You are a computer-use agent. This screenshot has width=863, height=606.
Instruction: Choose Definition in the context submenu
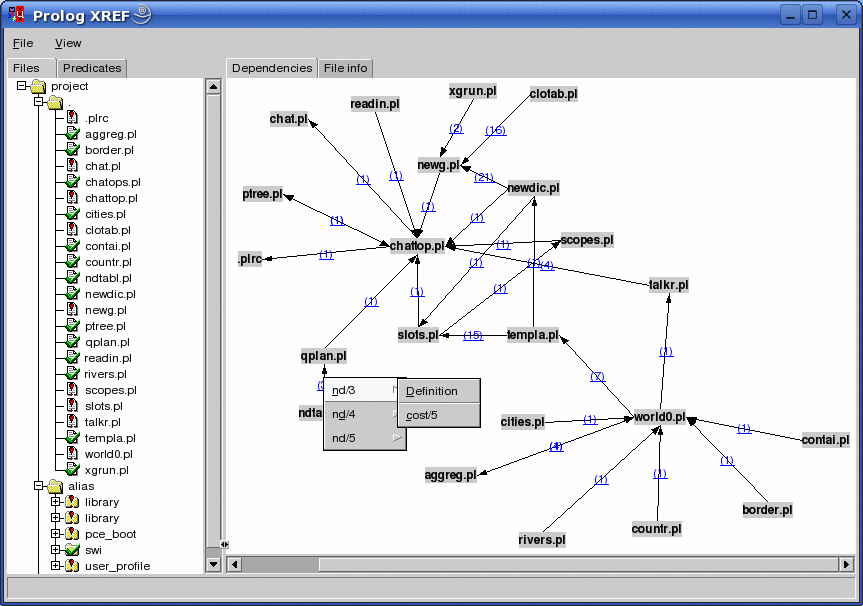click(432, 391)
